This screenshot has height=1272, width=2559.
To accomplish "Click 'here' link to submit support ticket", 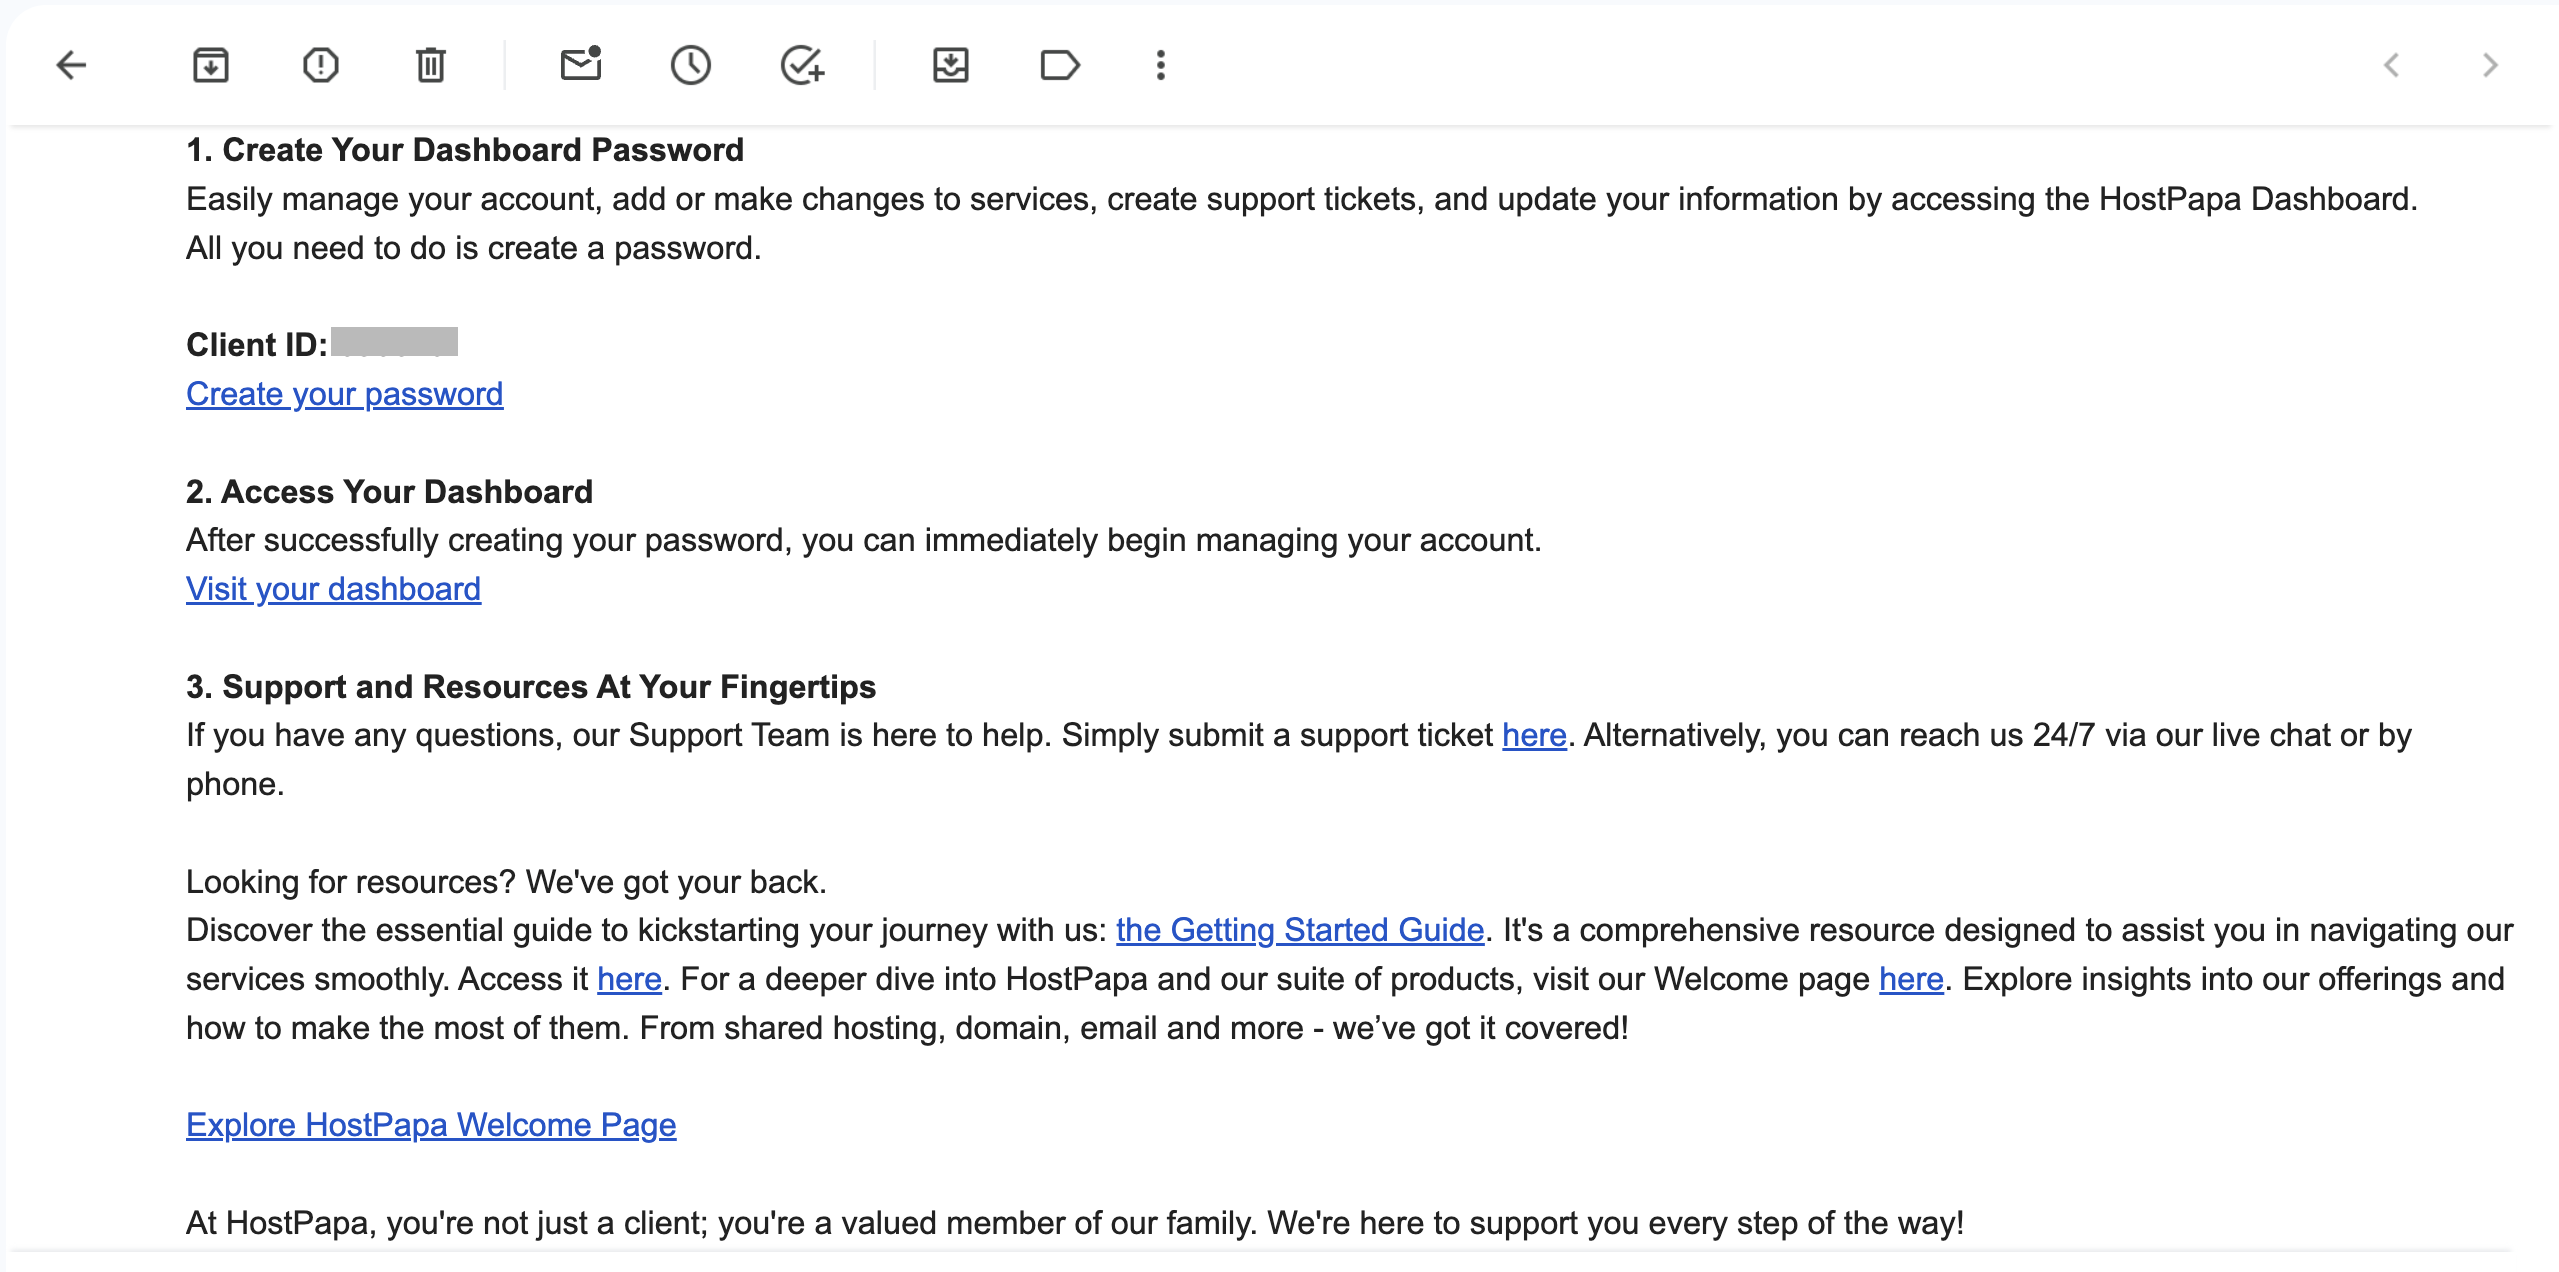I will pyautogui.click(x=1534, y=735).
